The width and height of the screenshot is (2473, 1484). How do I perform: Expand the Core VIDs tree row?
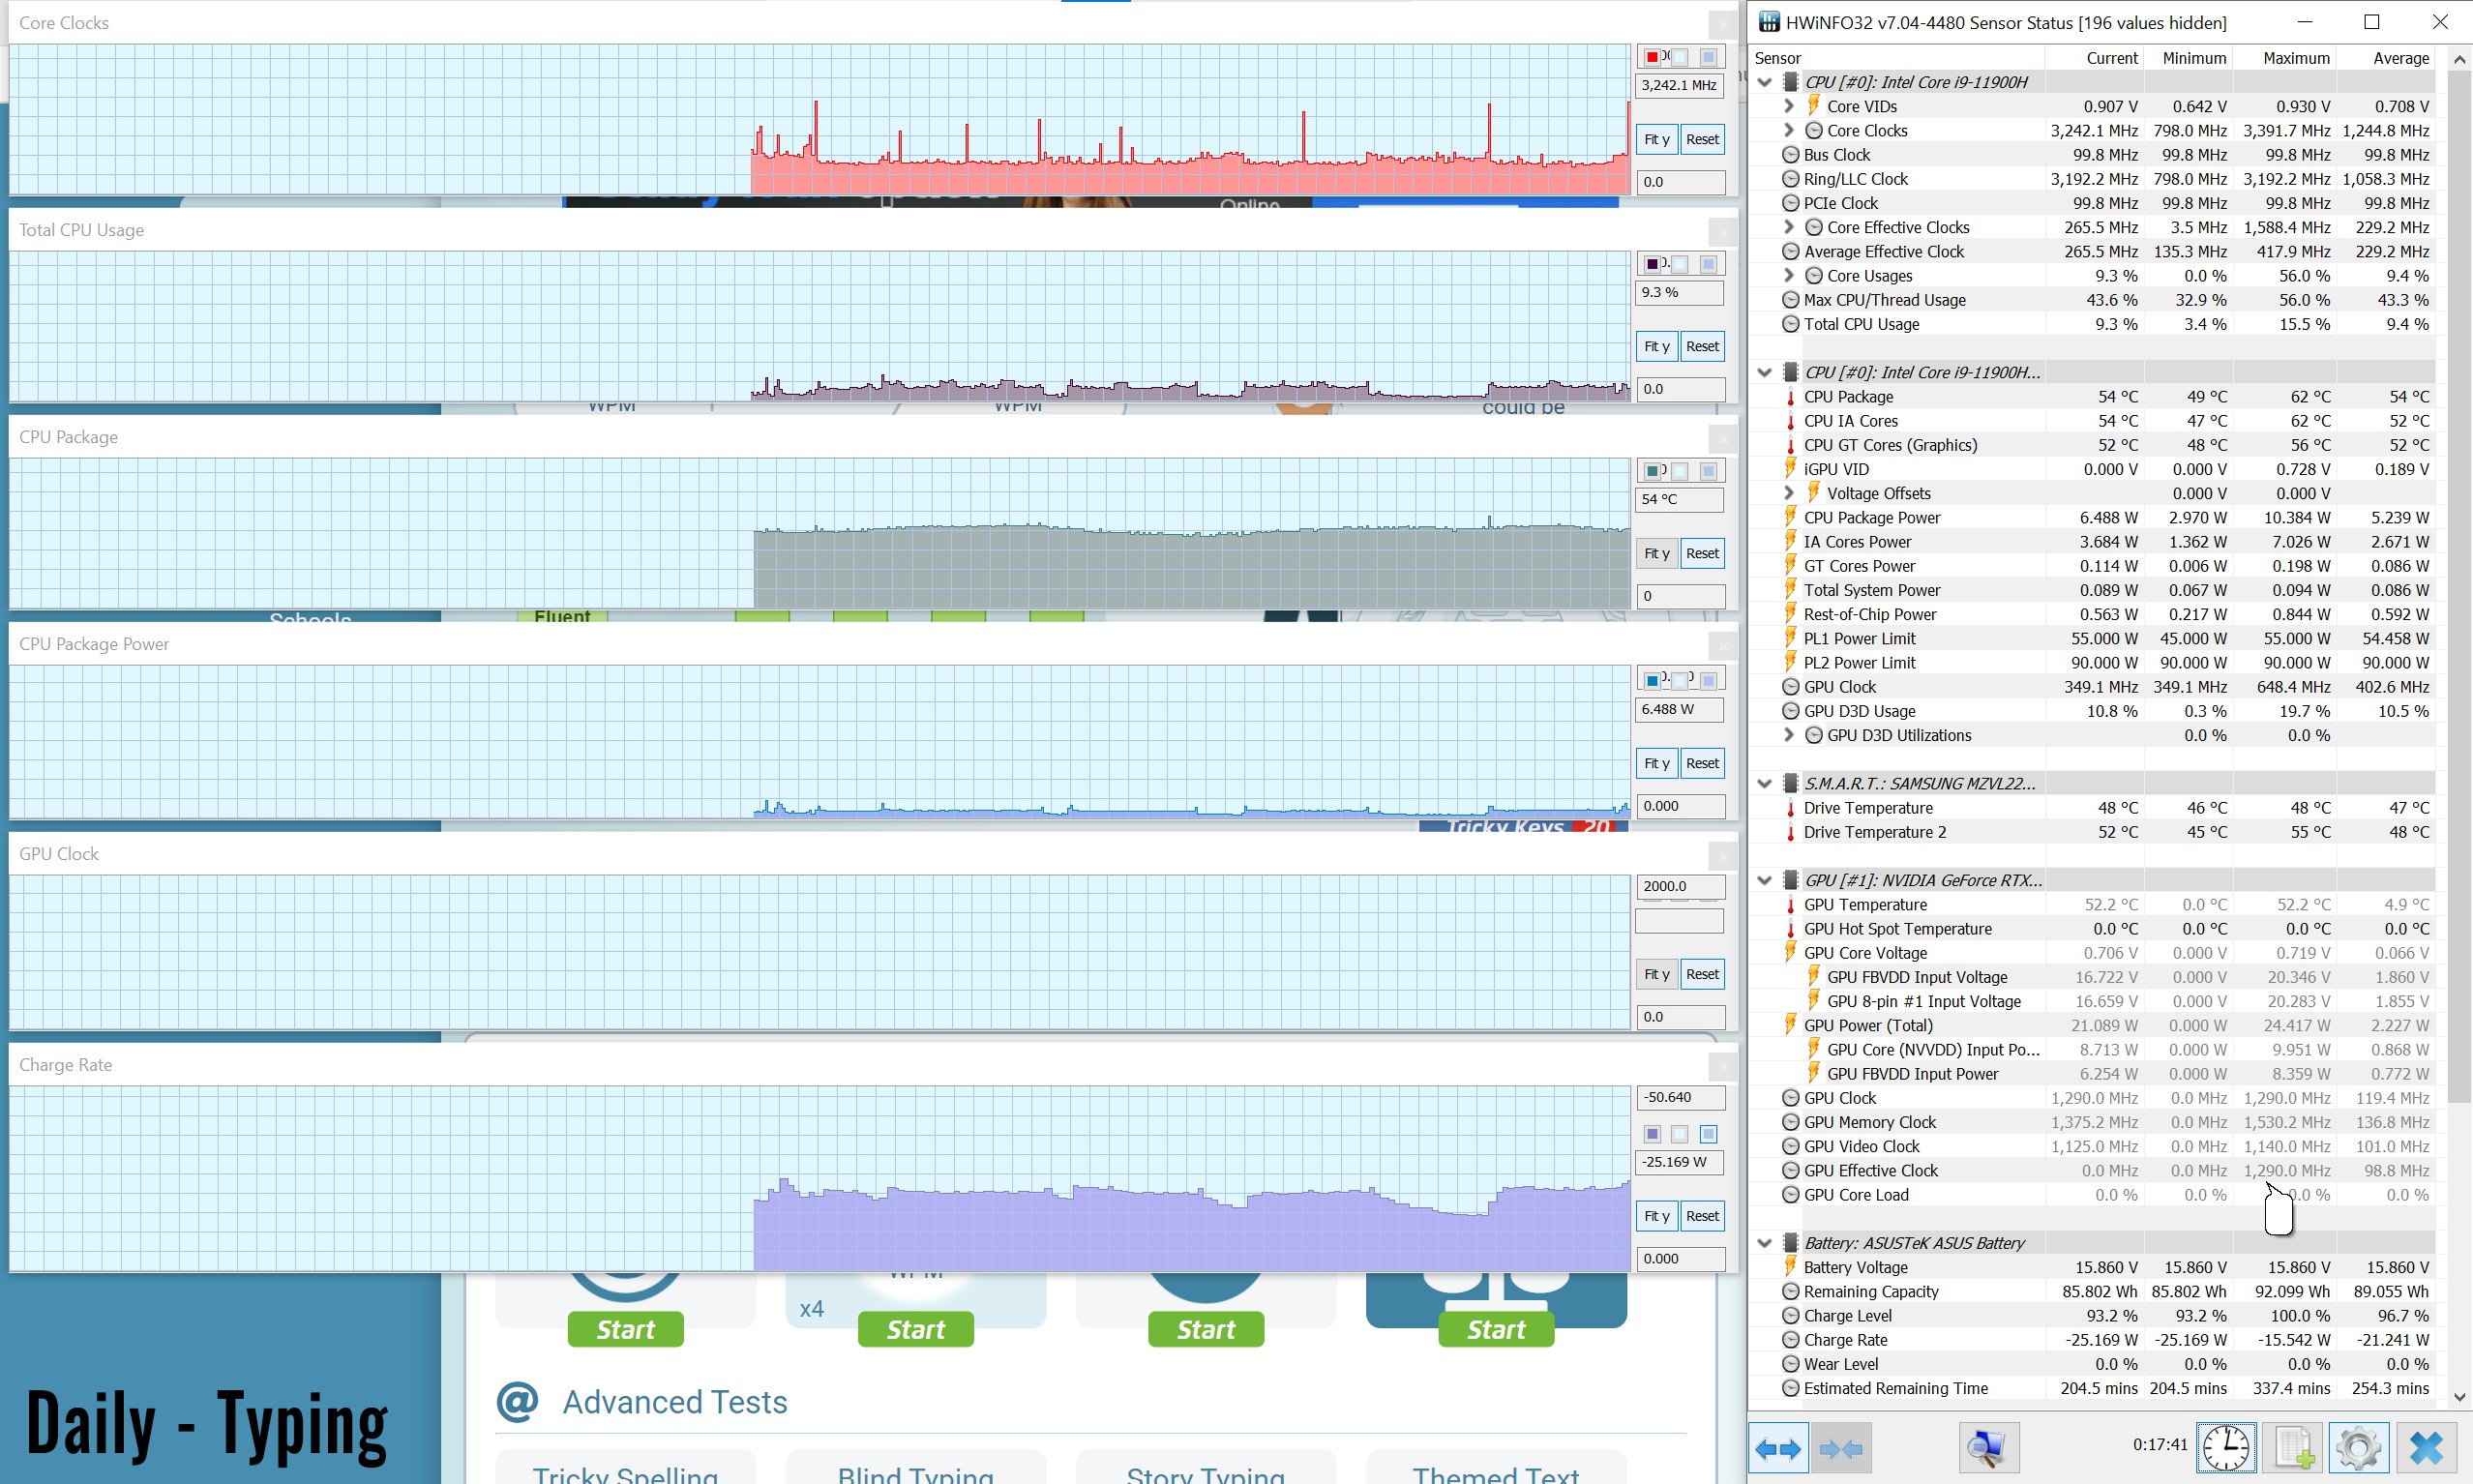1789,106
